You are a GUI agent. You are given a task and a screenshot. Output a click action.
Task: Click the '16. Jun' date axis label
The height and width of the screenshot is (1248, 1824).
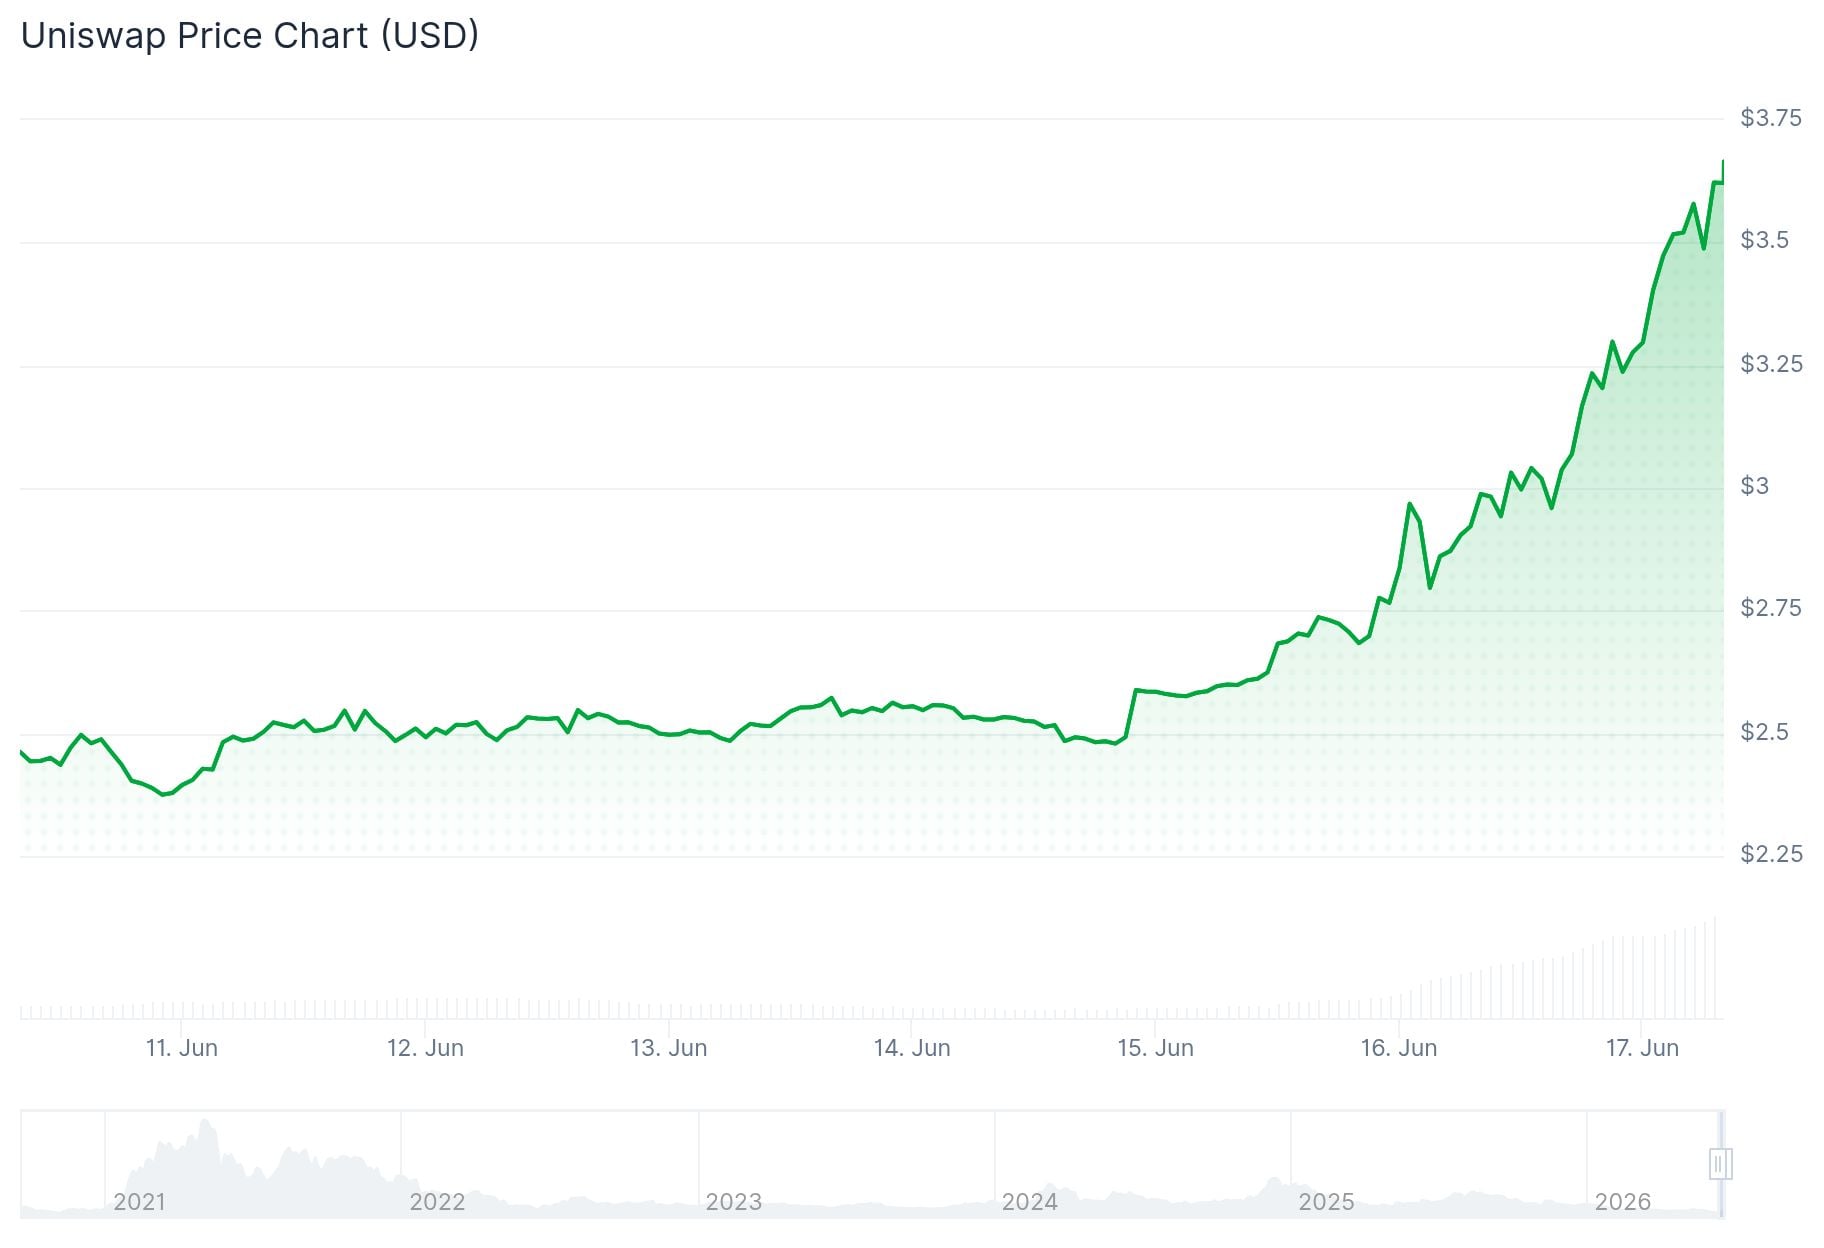click(1398, 1048)
